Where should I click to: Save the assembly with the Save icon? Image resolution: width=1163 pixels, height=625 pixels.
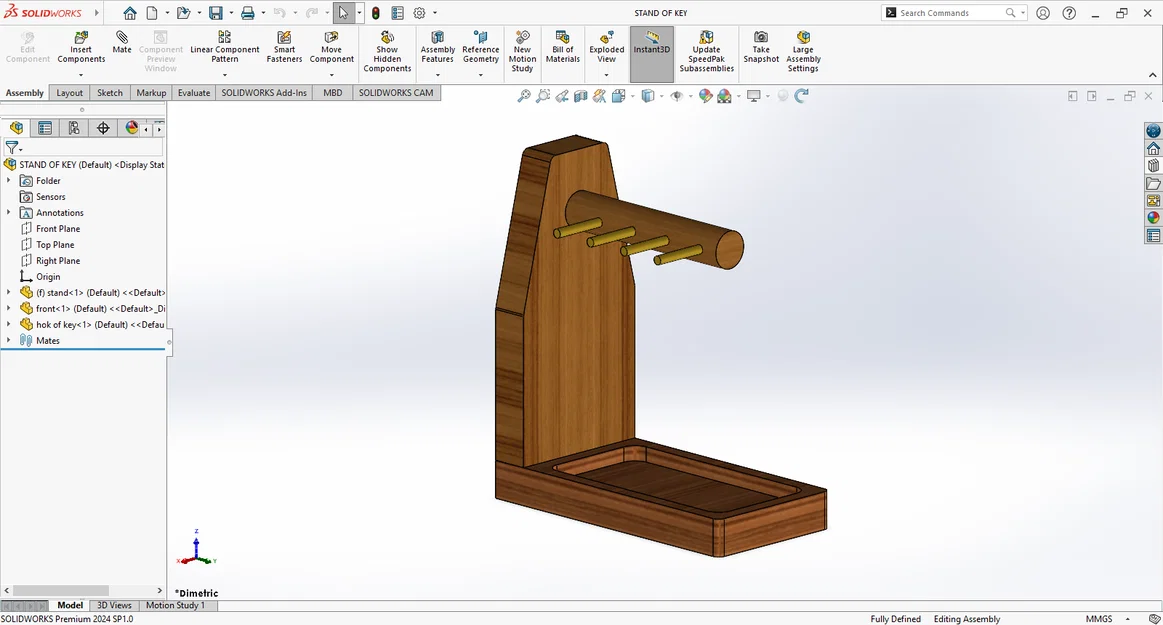pos(215,13)
